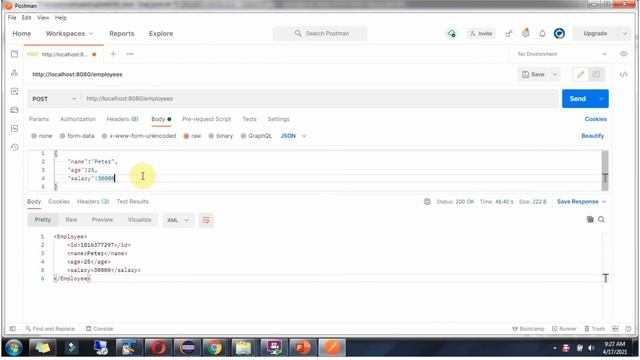The width and height of the screenshot is (640, 360).
Task: Switch to the Params tab
Action: [39, 119]
